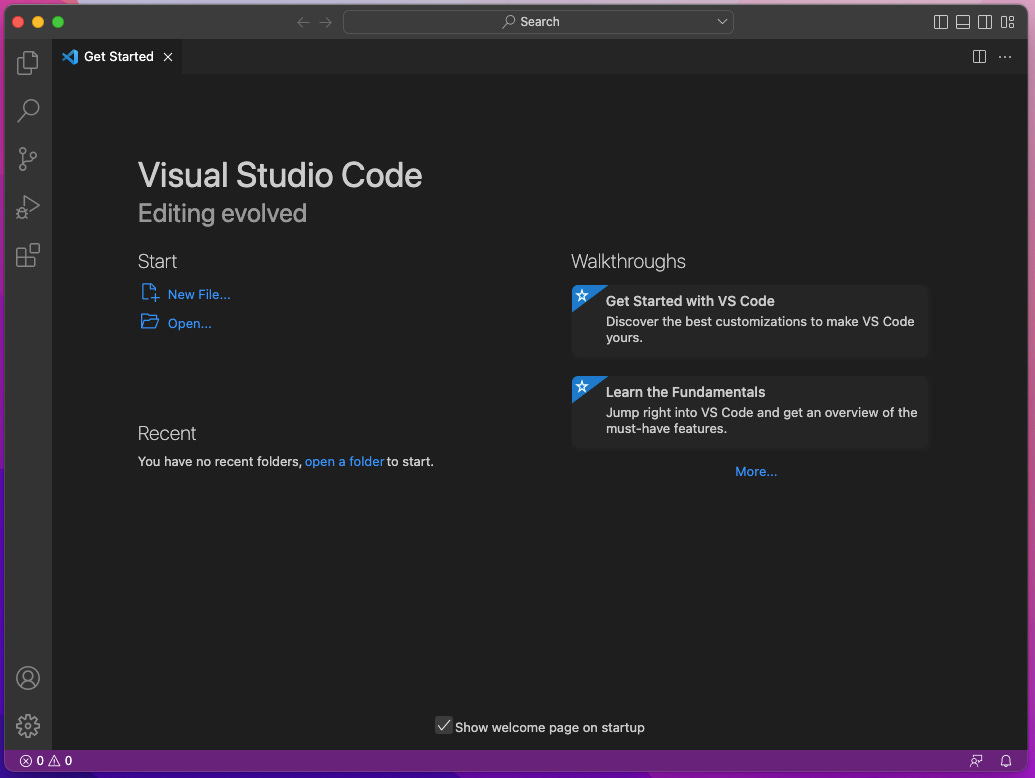Toggle the primary side bar layout icon
This screenshot has height=778, width=1035.
click(941, 22)
